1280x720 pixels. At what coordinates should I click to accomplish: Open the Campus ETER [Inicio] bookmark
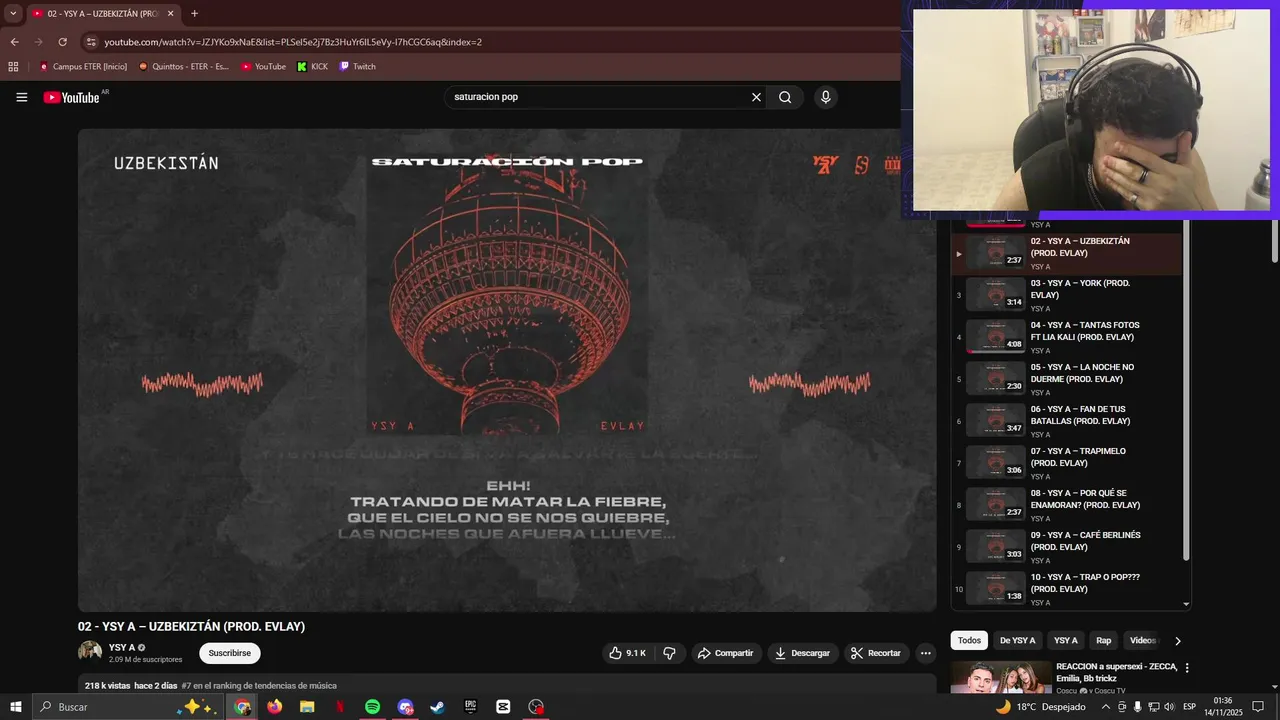[83, 67]
